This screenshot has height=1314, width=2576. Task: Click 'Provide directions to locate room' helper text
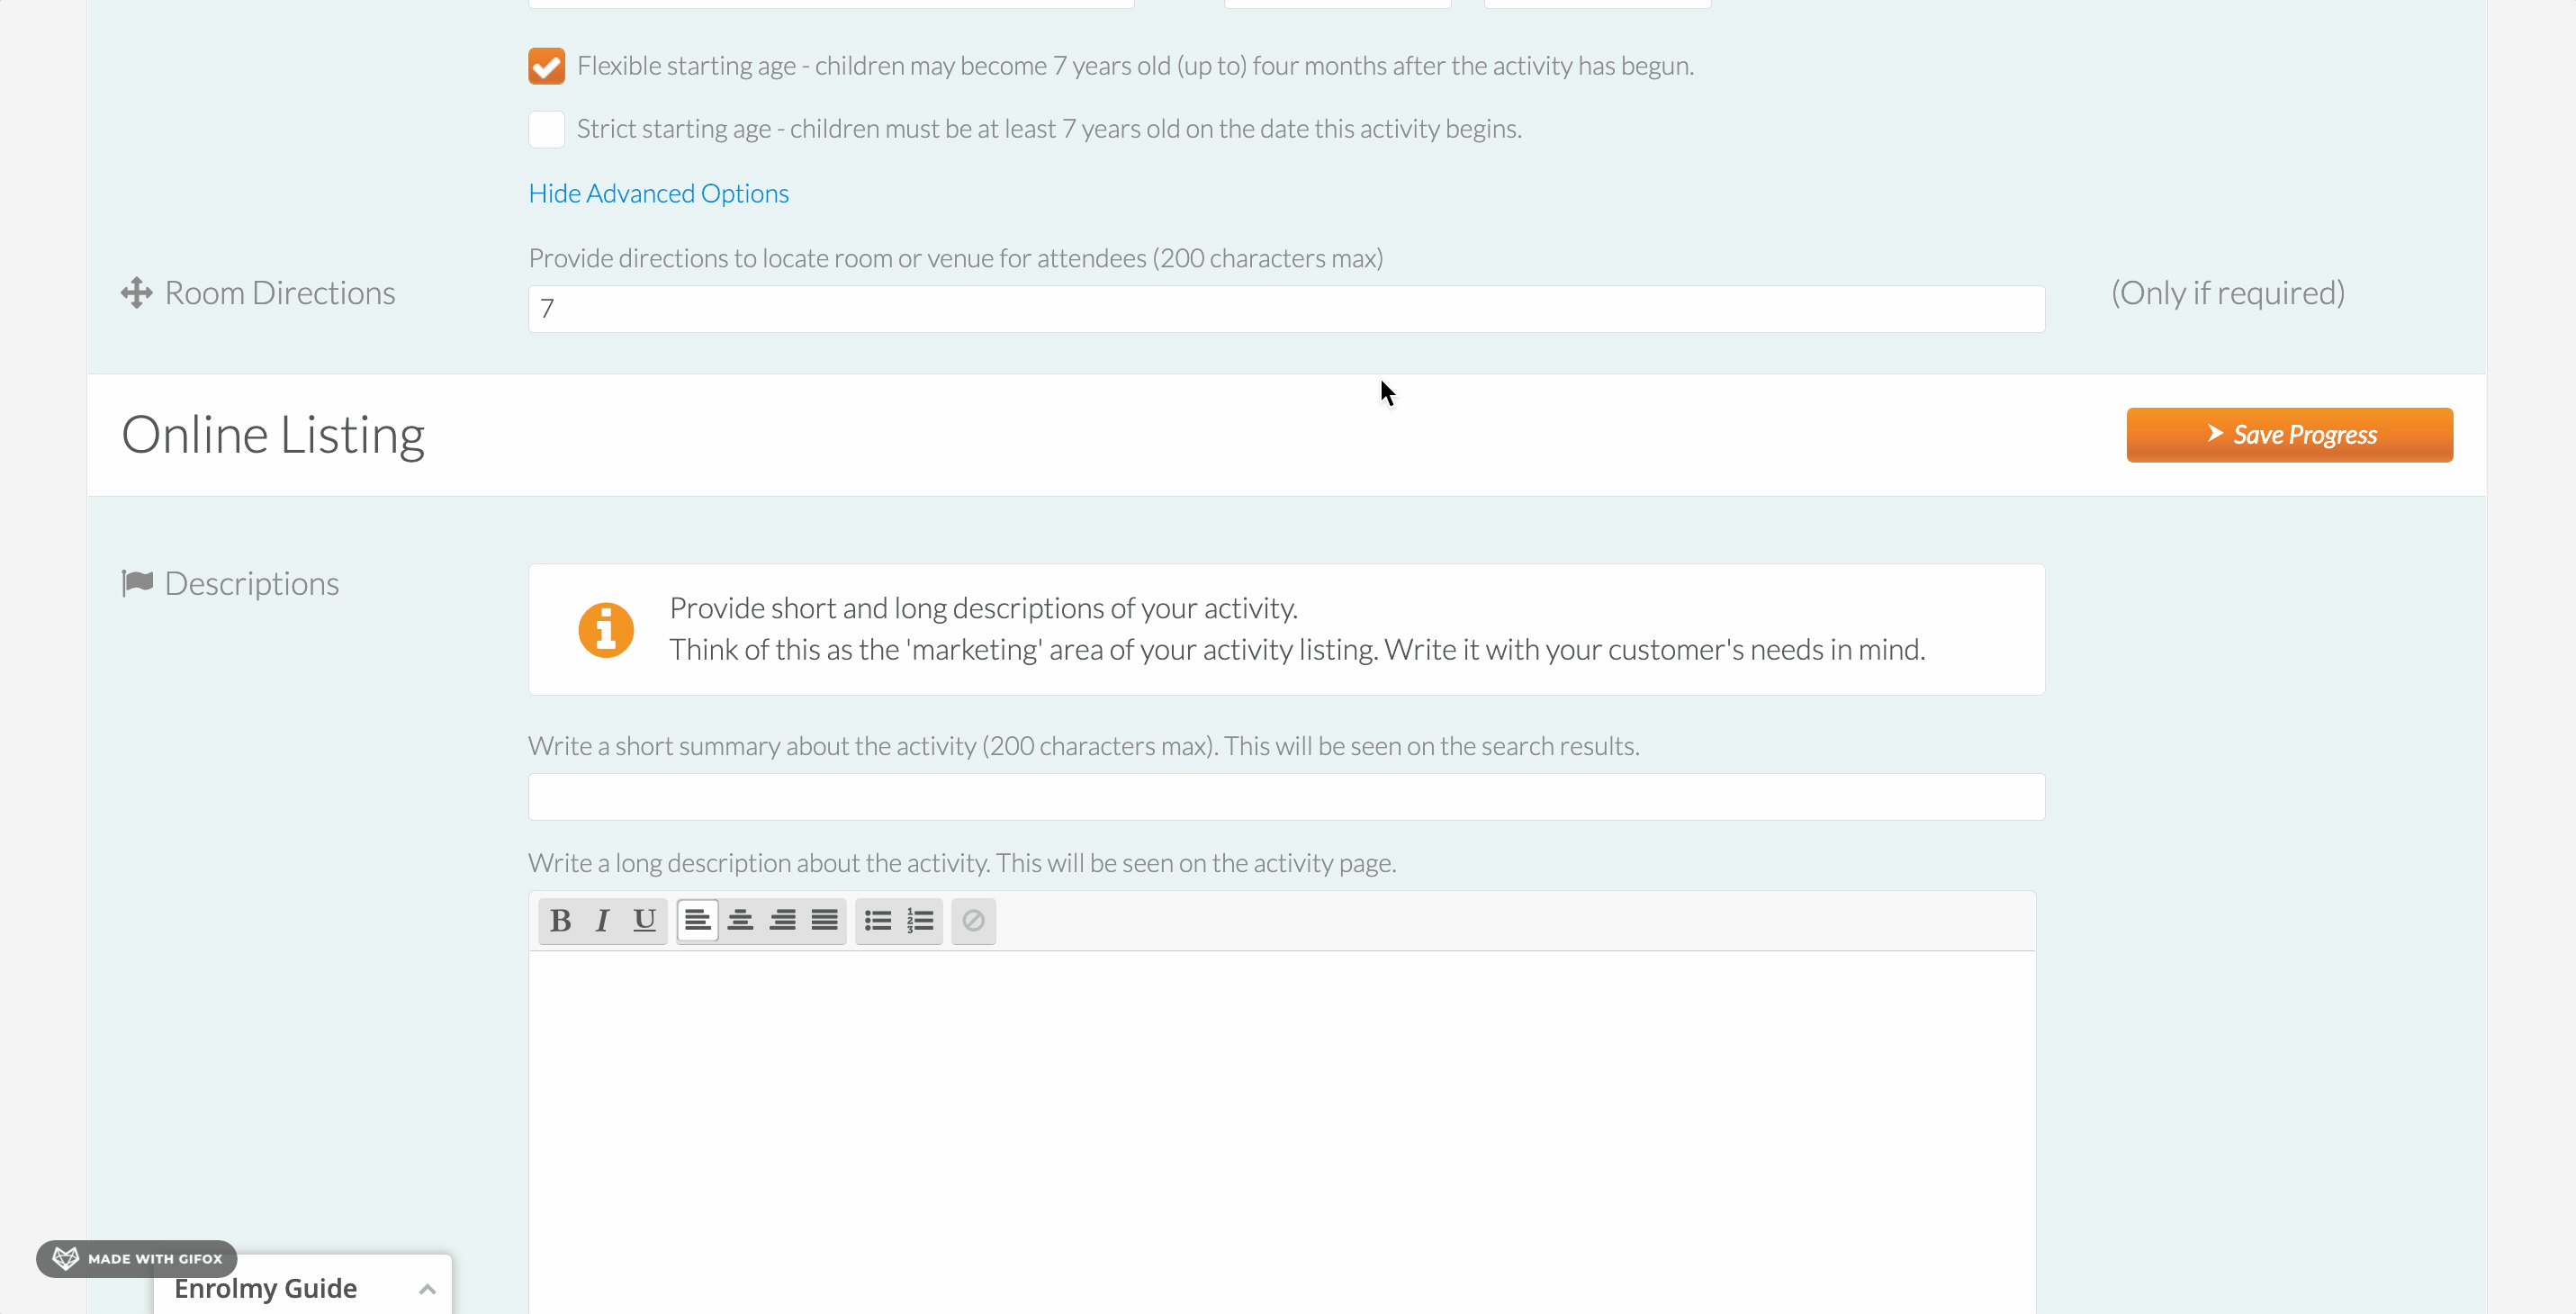(955, 258)
